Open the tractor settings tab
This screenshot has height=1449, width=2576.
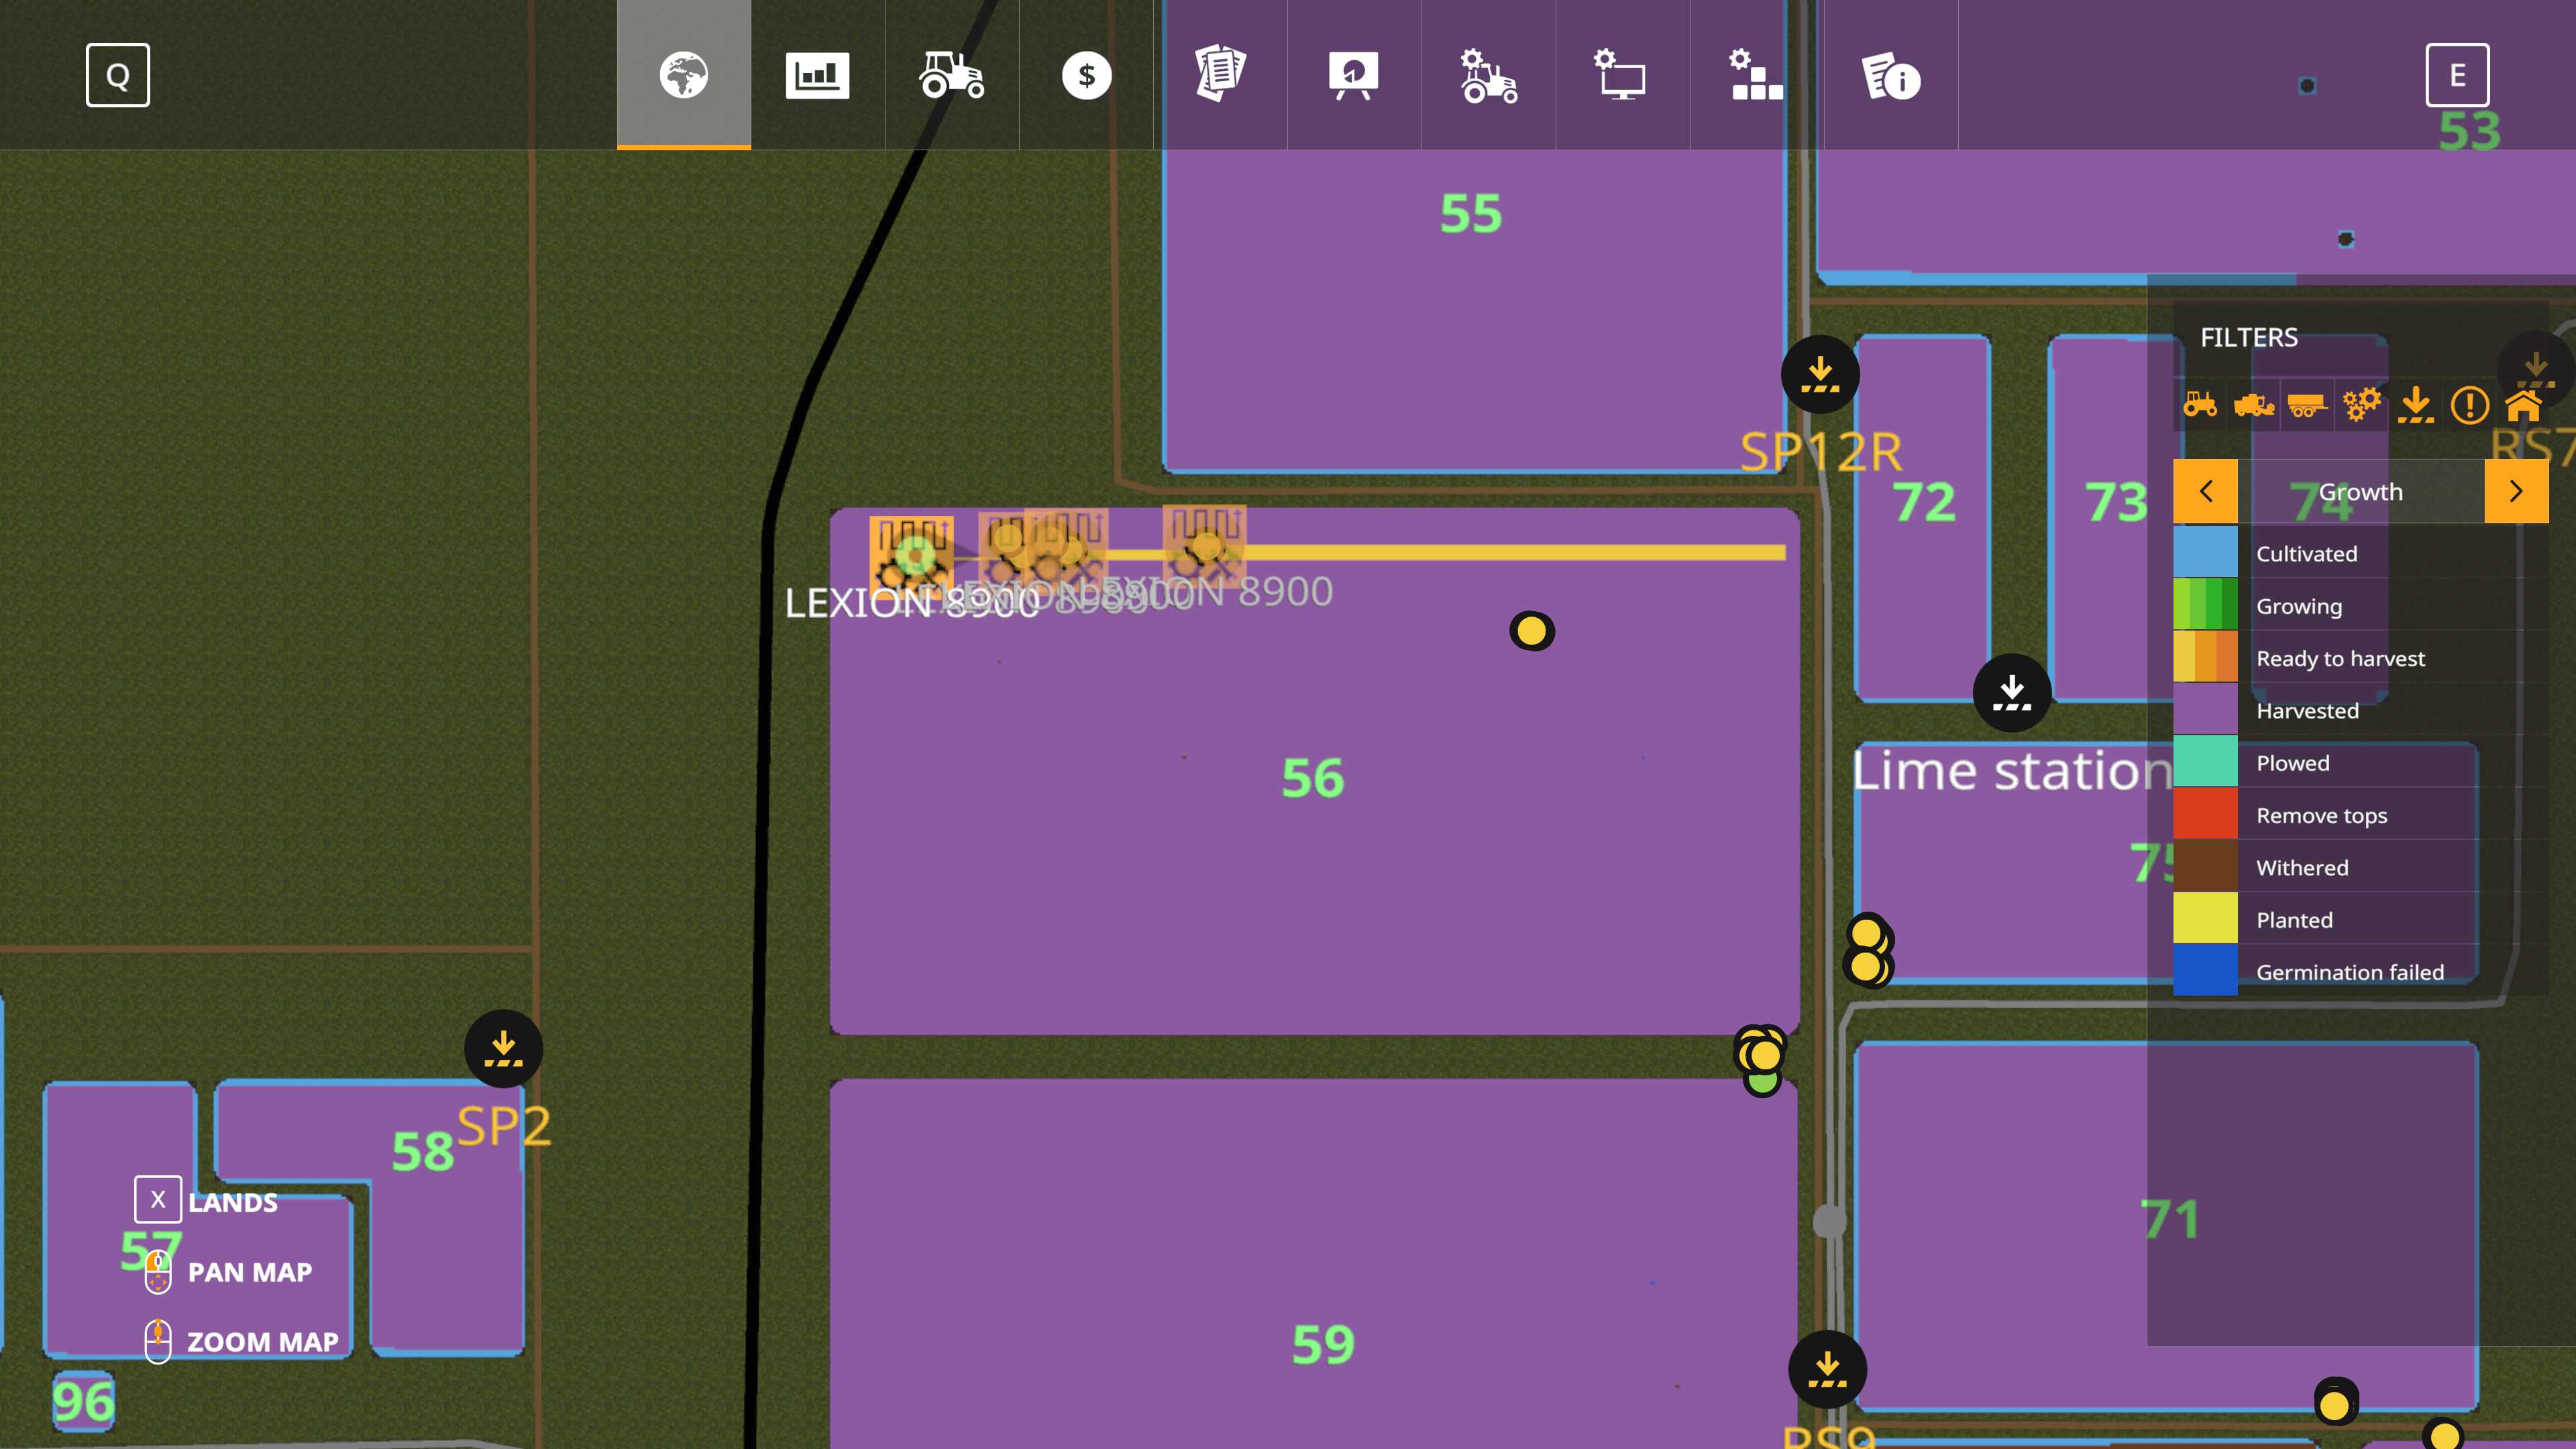click(1488, 75)
